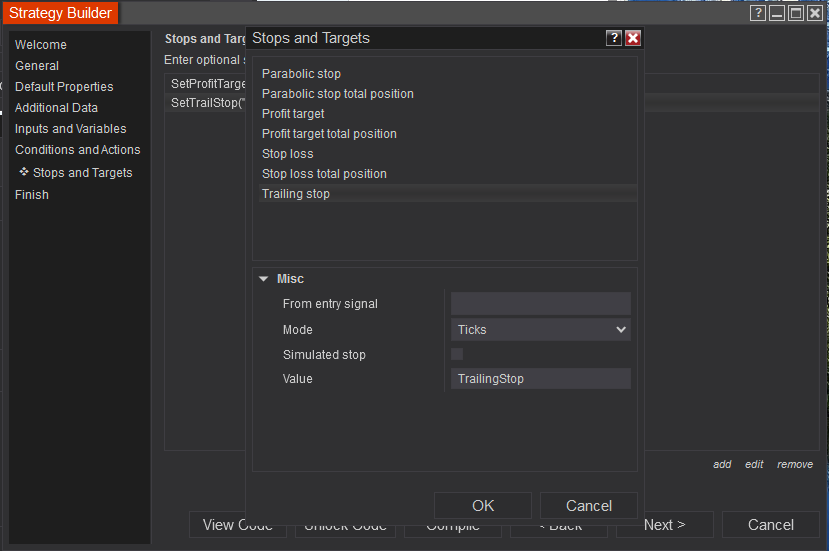Viewport: 829px width, 551px height.
Task: Click the remove link
Action: (795, 464)
